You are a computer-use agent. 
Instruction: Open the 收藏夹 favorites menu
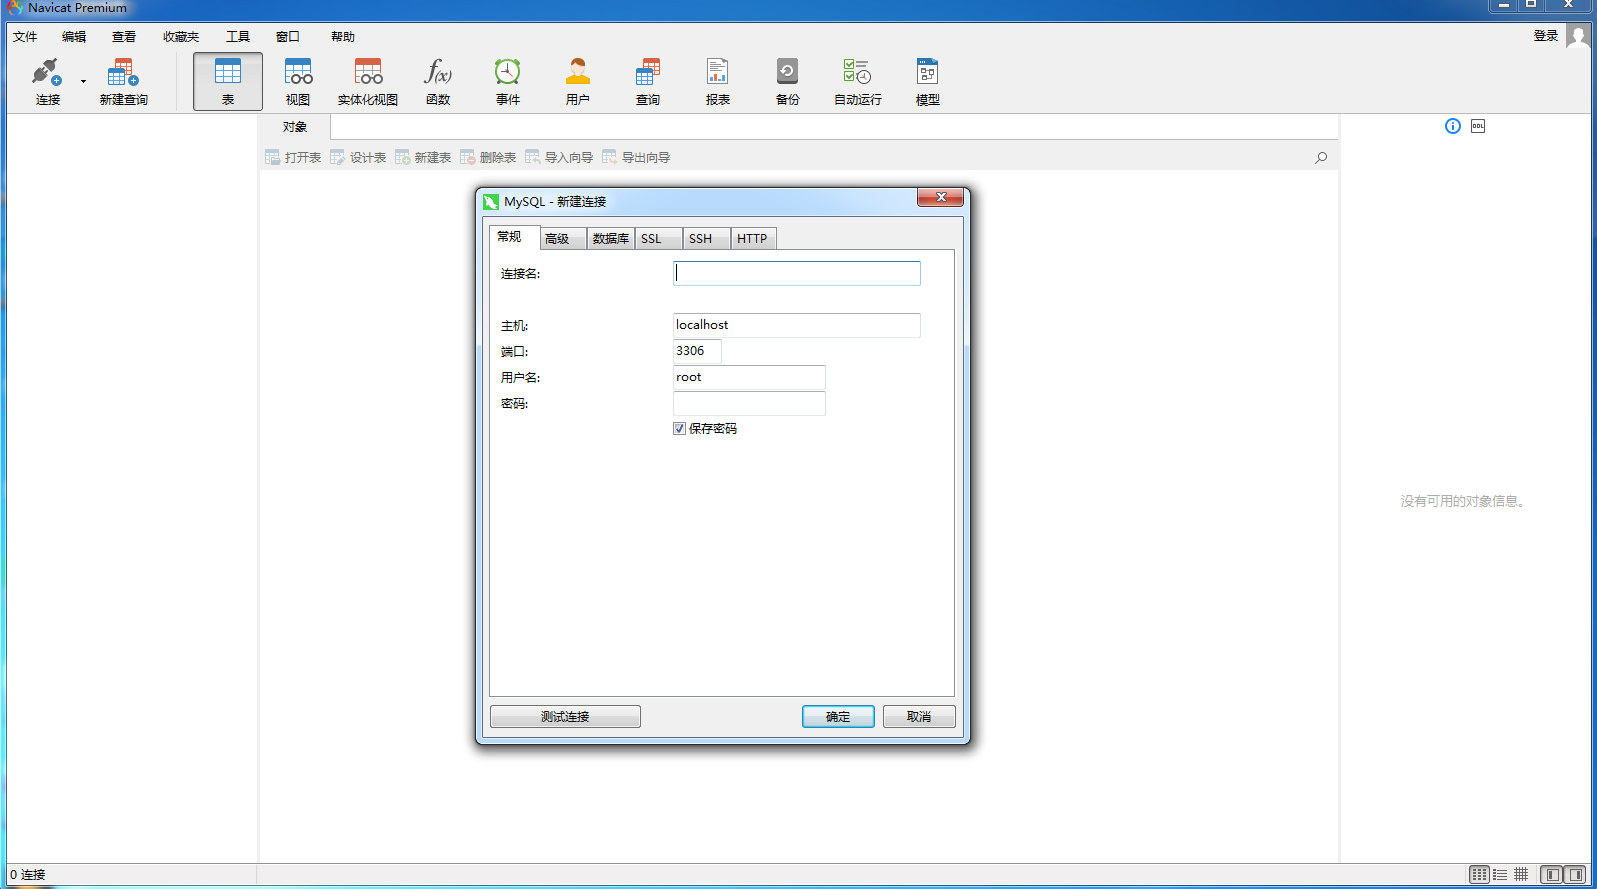point(181,37)
